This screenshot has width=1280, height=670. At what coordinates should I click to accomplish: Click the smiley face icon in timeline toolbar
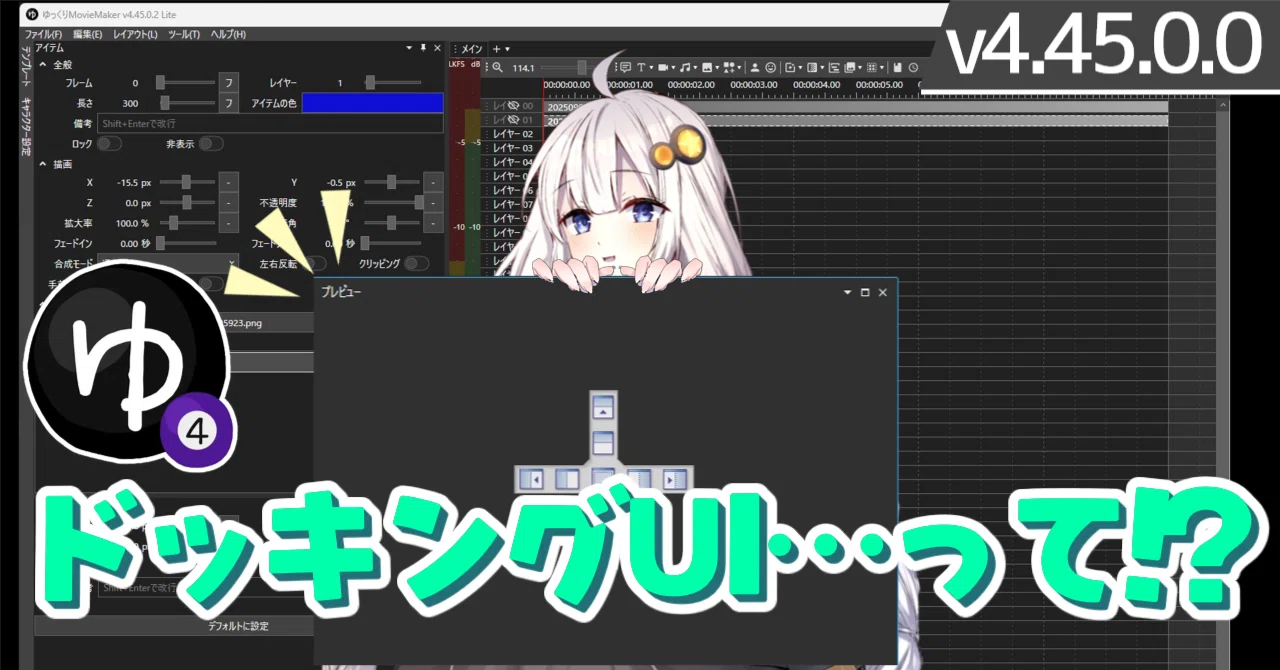point(770,67)
